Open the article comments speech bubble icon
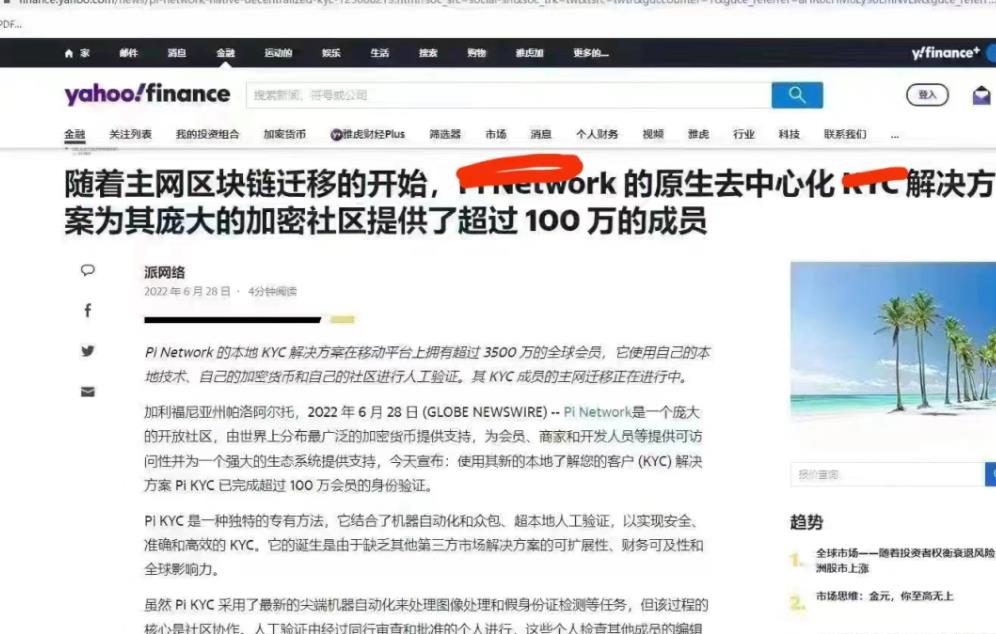Viewport: 996px width, 634px height. [x=88, y=270]
